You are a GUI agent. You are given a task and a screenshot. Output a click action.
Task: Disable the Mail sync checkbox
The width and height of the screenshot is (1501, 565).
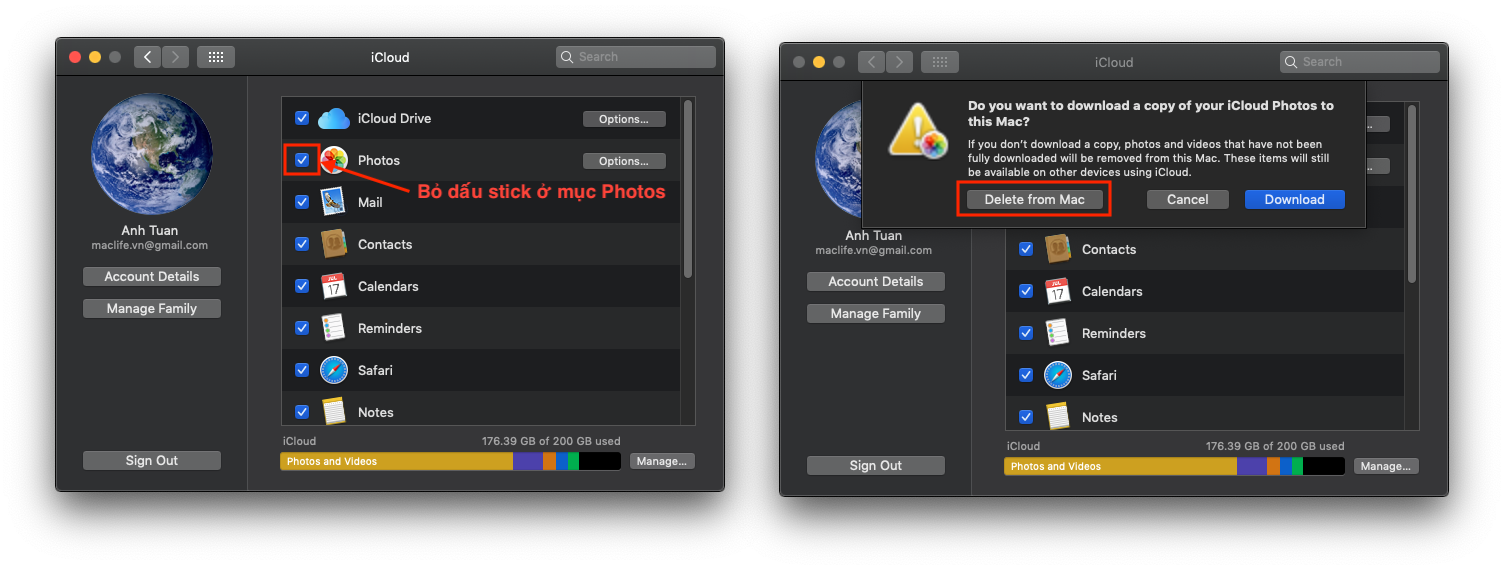pyautogui.click(x=302, y=202)
